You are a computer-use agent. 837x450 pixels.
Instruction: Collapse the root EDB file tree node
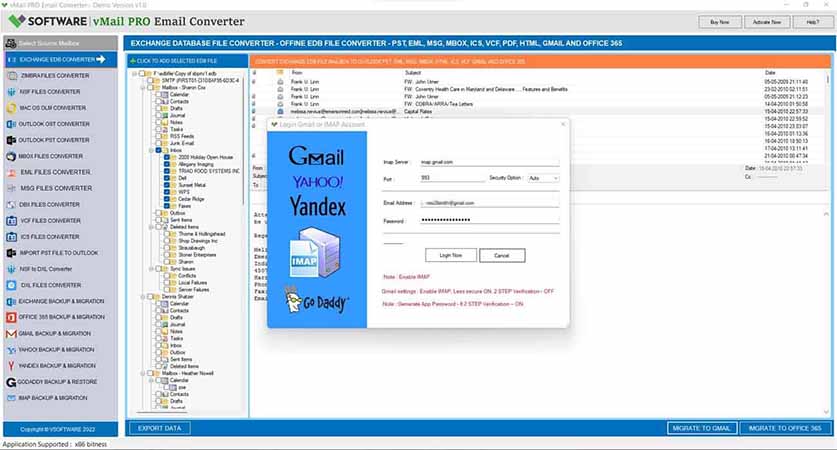pos(135,74)
